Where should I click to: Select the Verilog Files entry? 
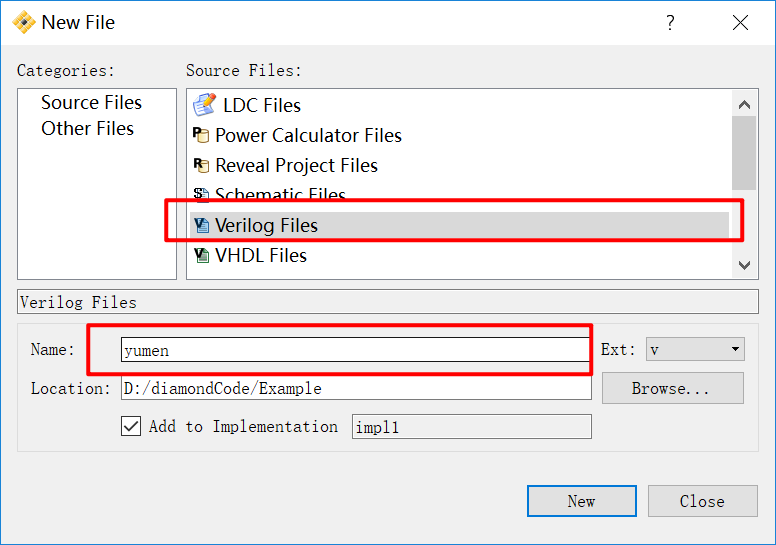click(459, 225)
